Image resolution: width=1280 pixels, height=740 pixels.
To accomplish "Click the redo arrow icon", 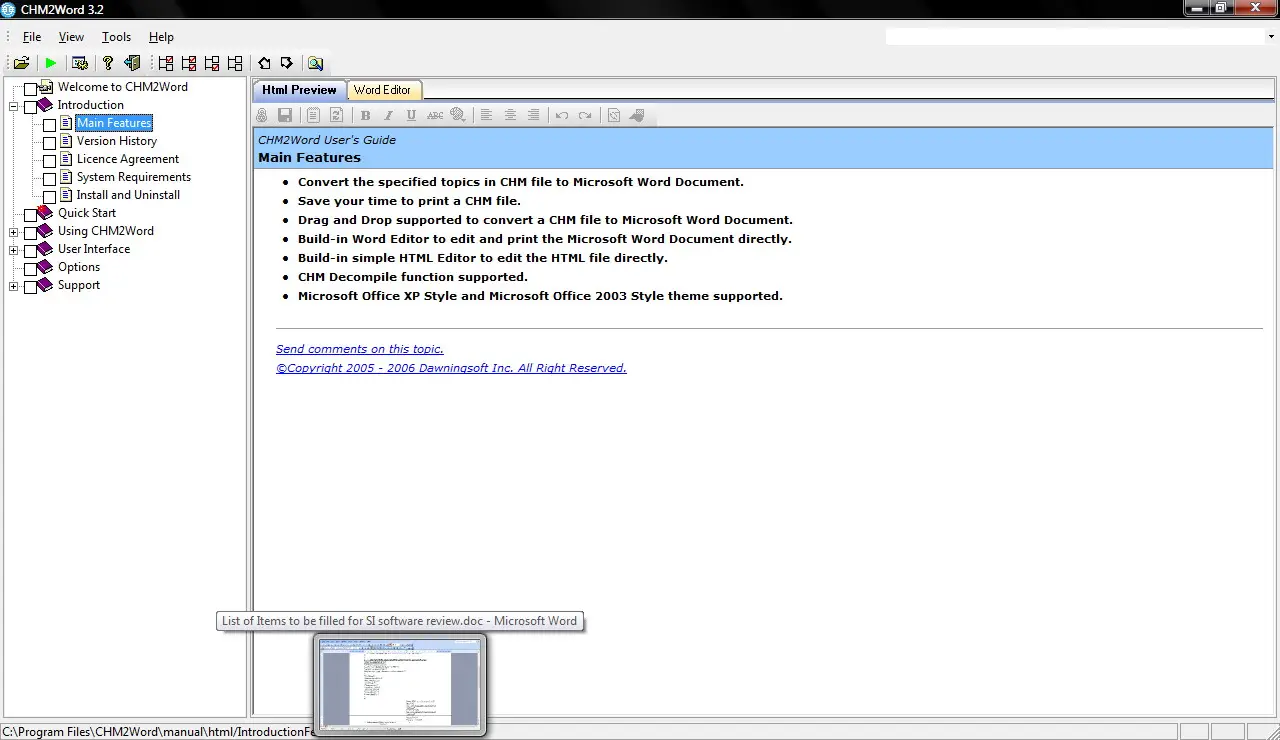I will pos(585,115).
